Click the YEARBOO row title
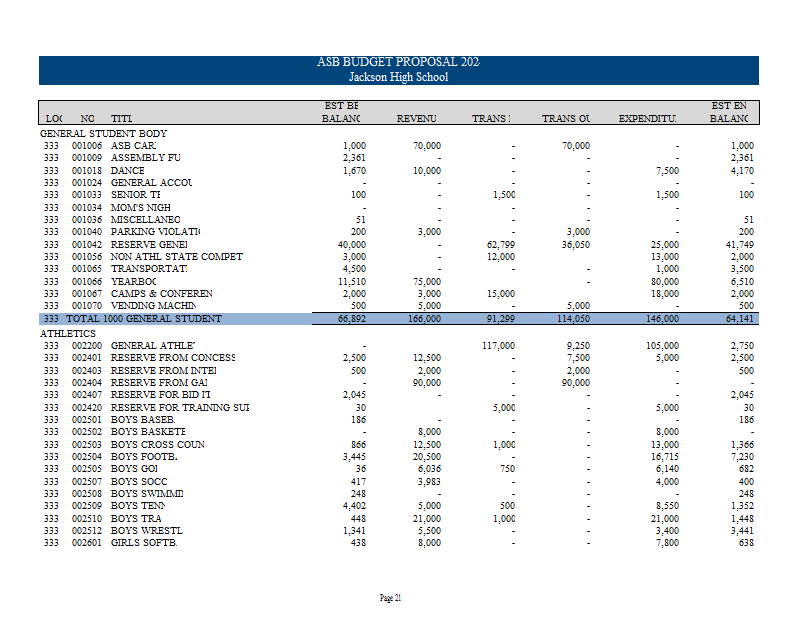Image resolution: width=800 pixels, height=618 pixels. [134, 282]
